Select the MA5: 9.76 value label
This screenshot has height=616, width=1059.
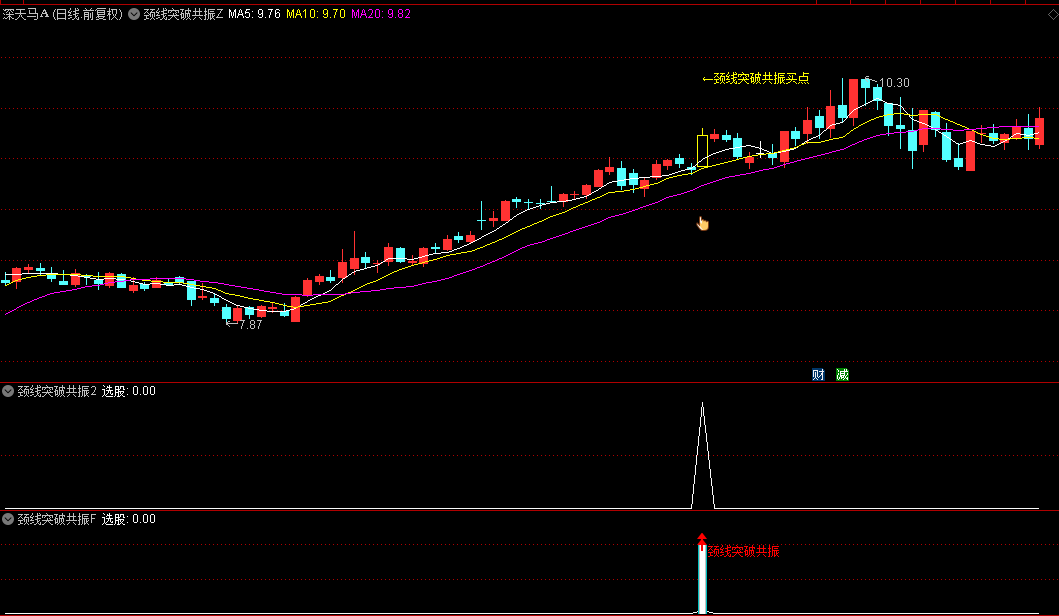[x=254, y=14]
